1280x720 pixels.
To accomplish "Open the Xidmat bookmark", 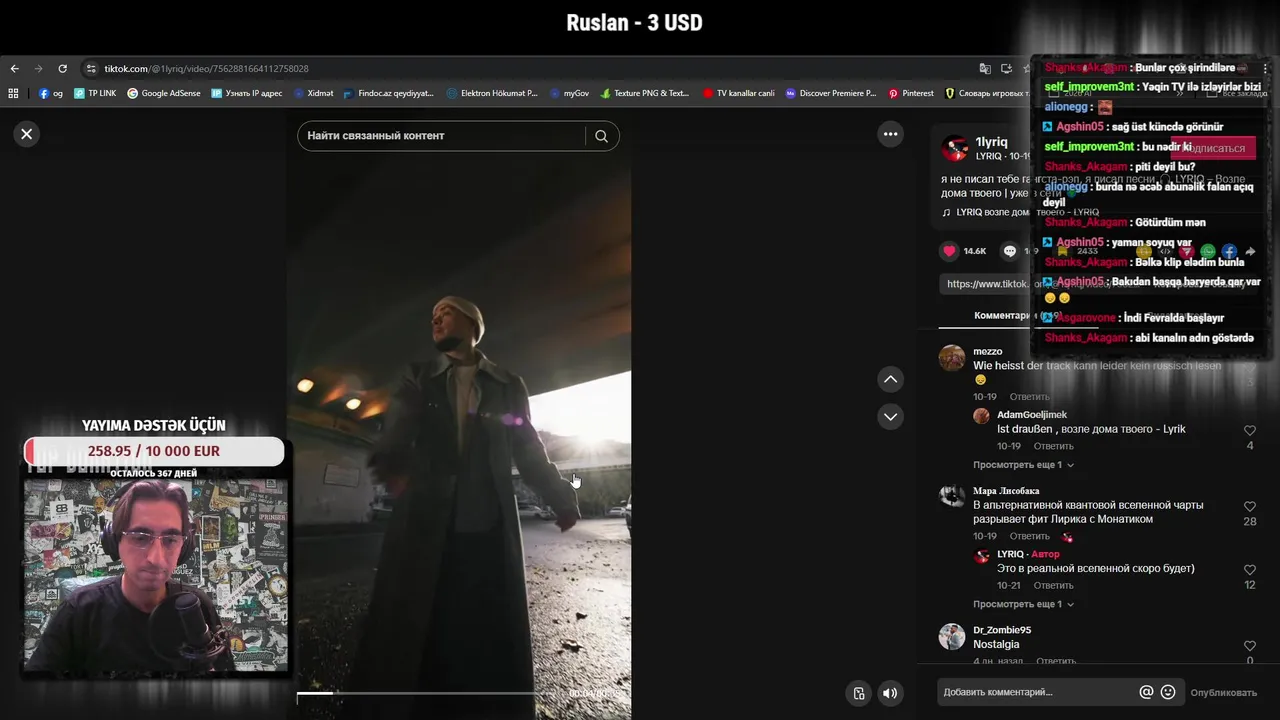I will pos(313,93).
